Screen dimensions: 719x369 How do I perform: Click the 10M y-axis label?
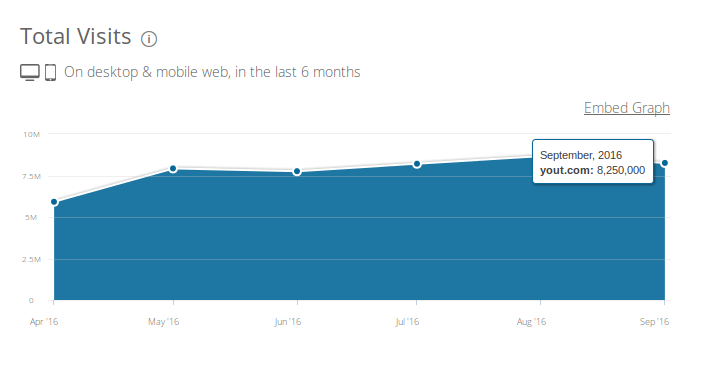[32, 134]
